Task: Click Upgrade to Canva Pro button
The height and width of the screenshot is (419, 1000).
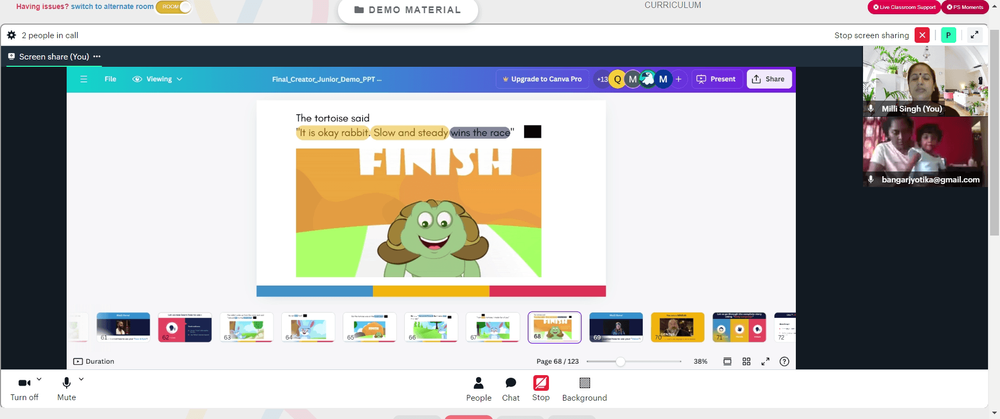Action: point(542,79)
